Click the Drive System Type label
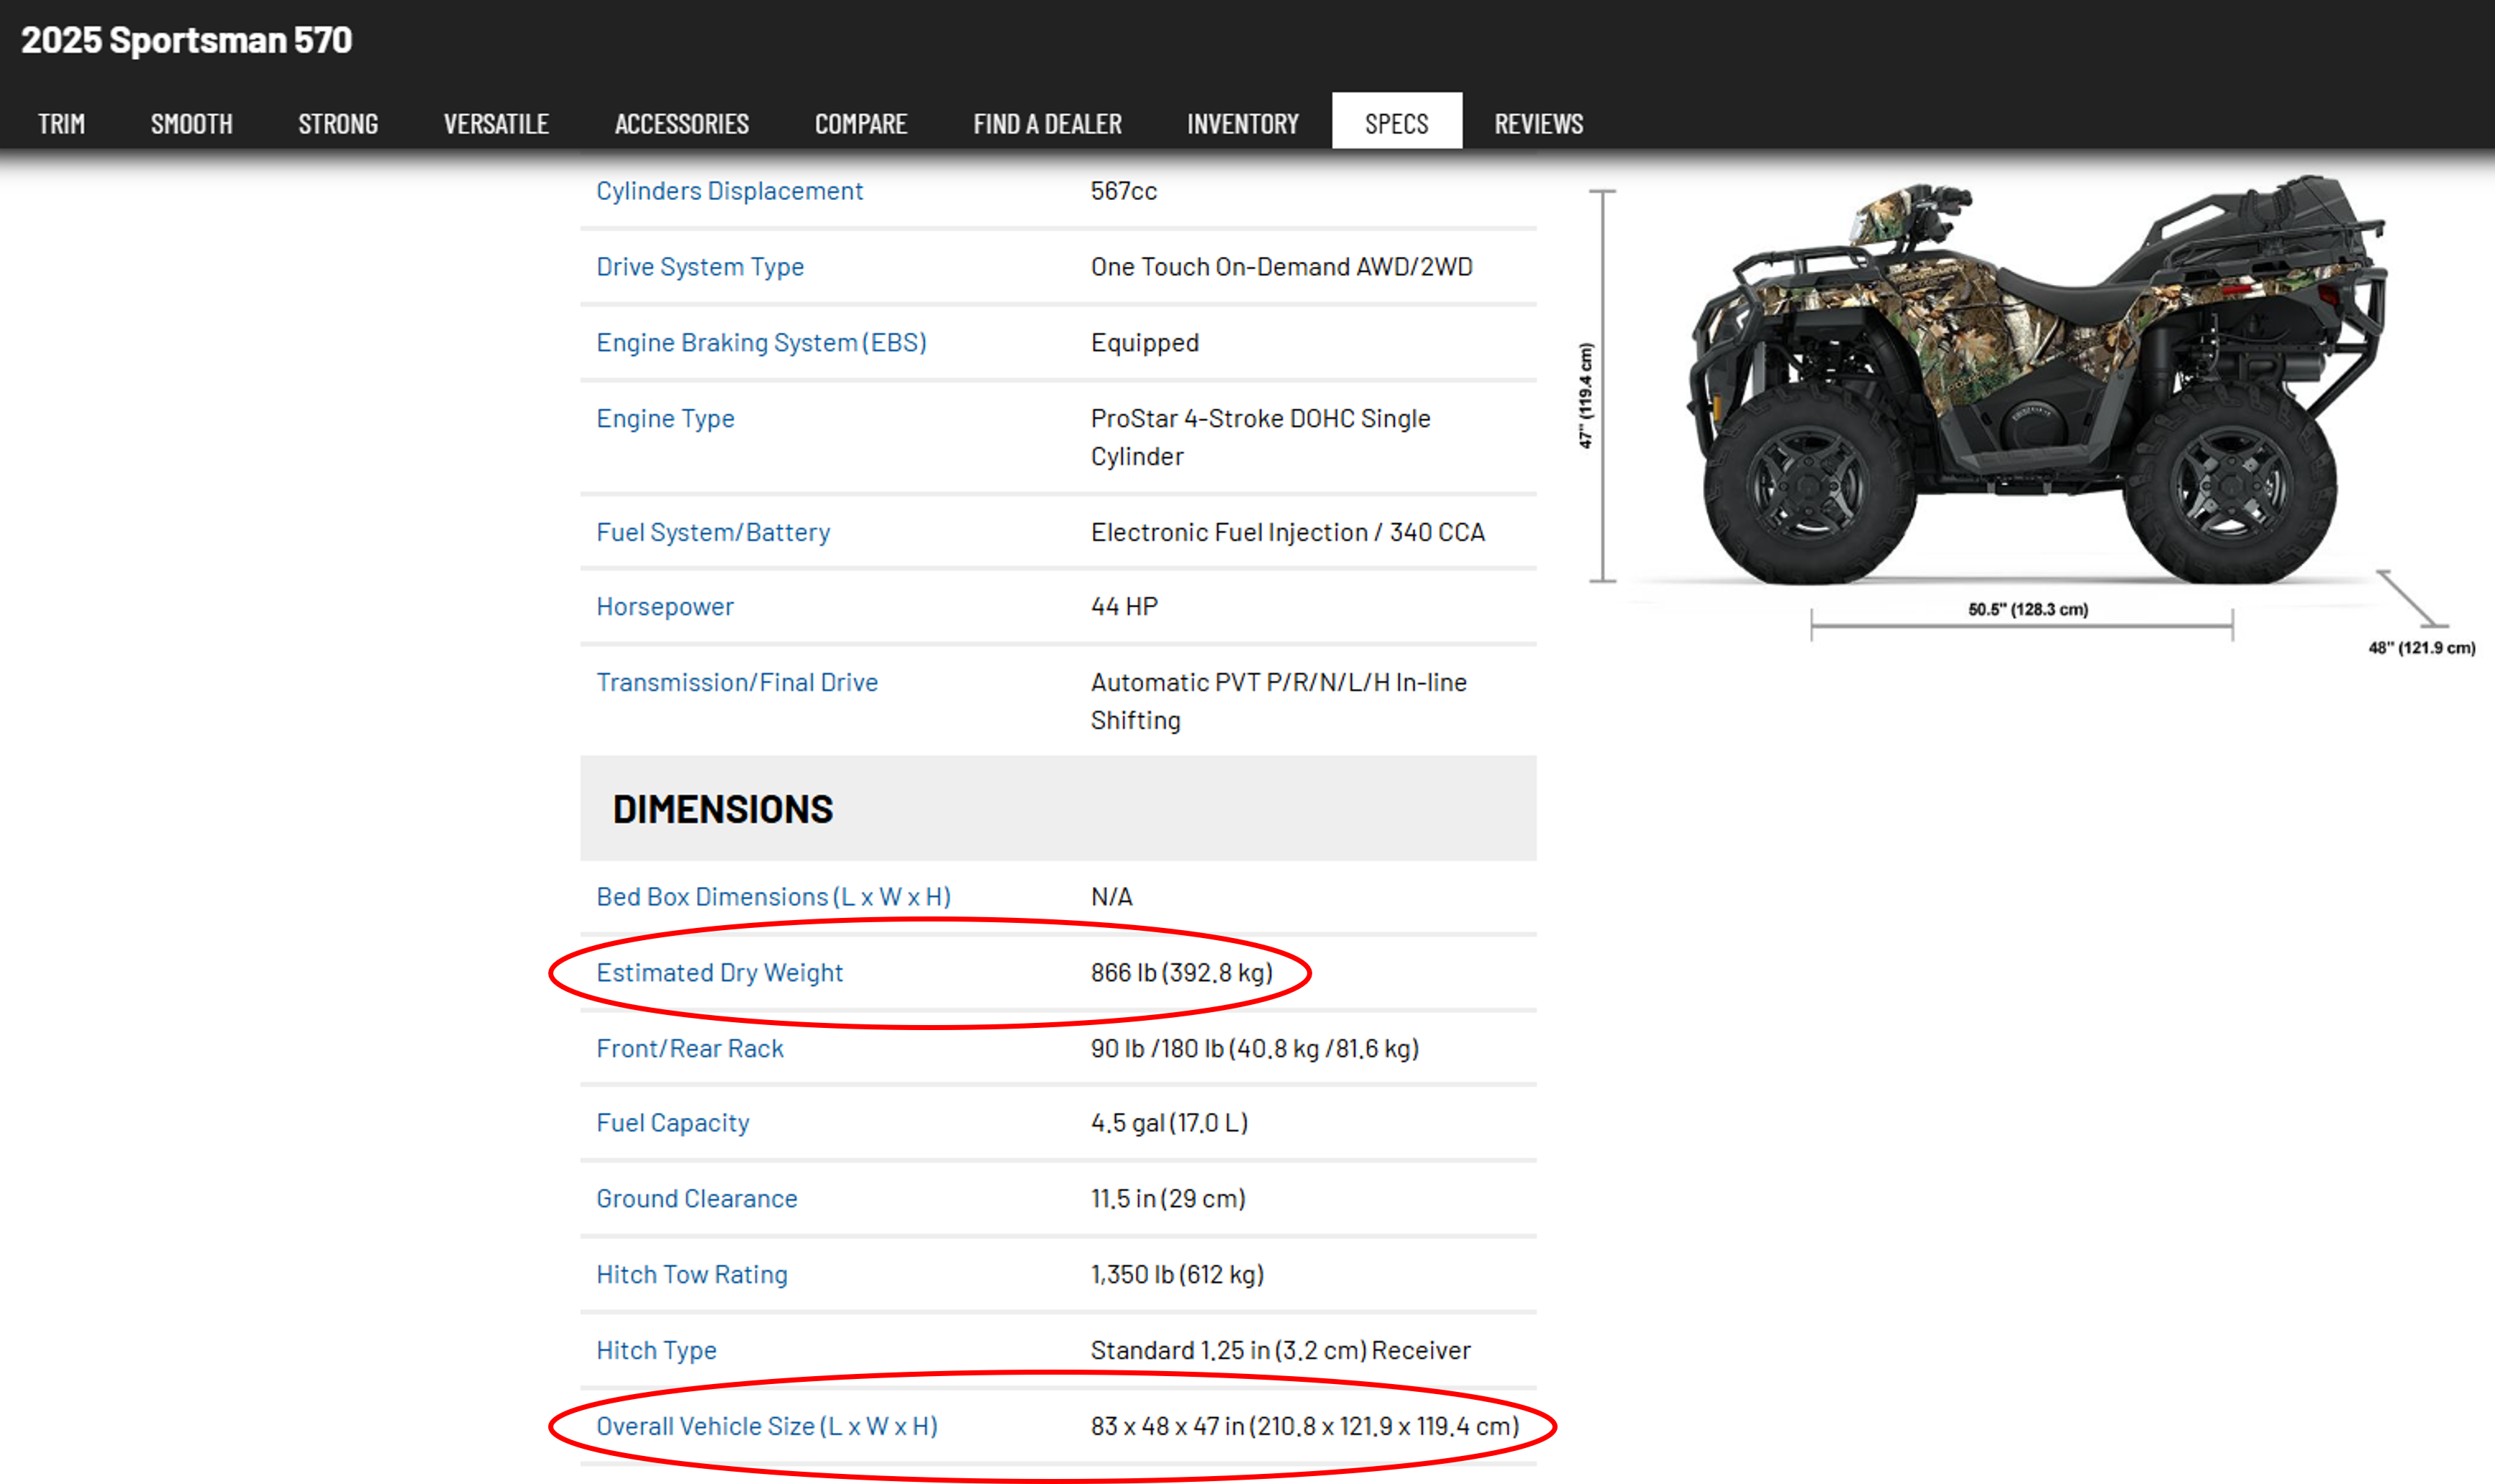 [700, 267]
